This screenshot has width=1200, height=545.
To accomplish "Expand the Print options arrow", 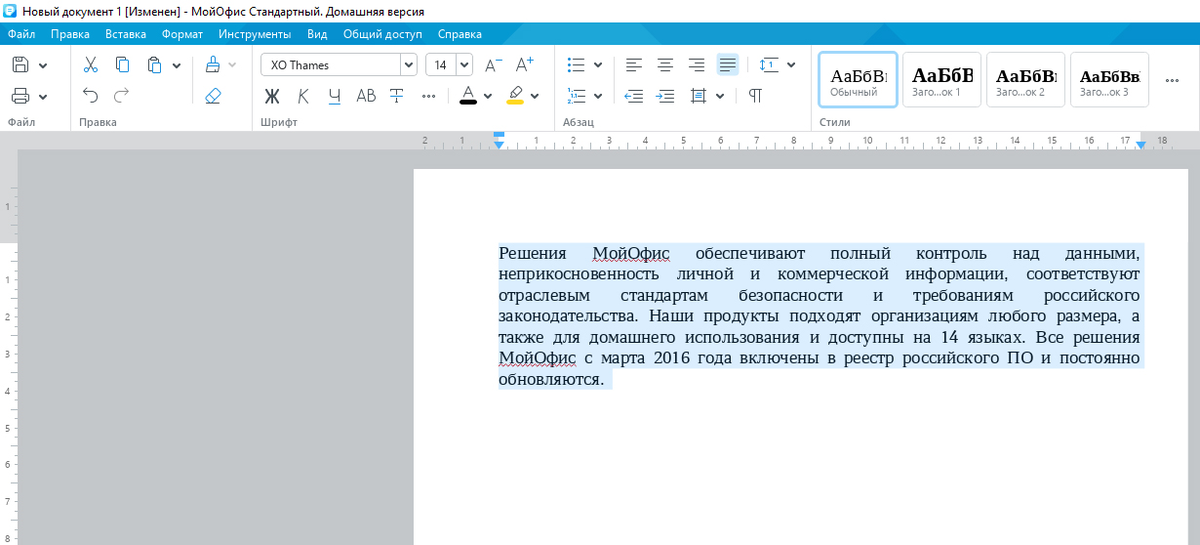I will click(43, 97).
